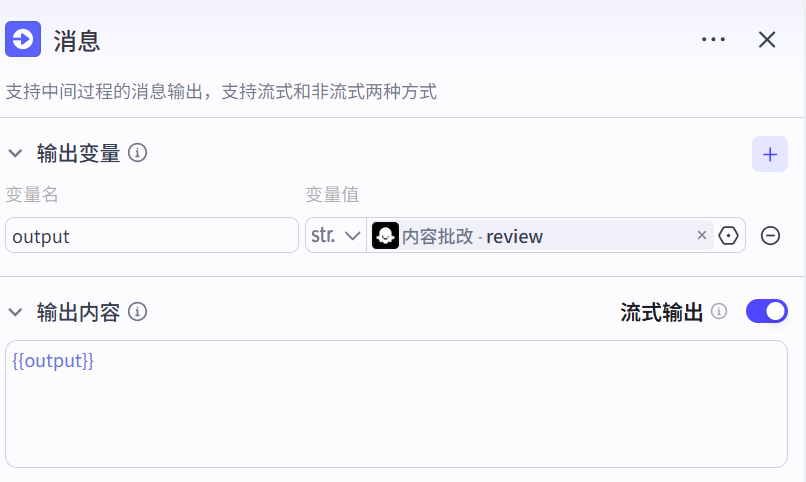Click the hexagon variable reference icon
The image size is (806, 482).
point(728,235)
